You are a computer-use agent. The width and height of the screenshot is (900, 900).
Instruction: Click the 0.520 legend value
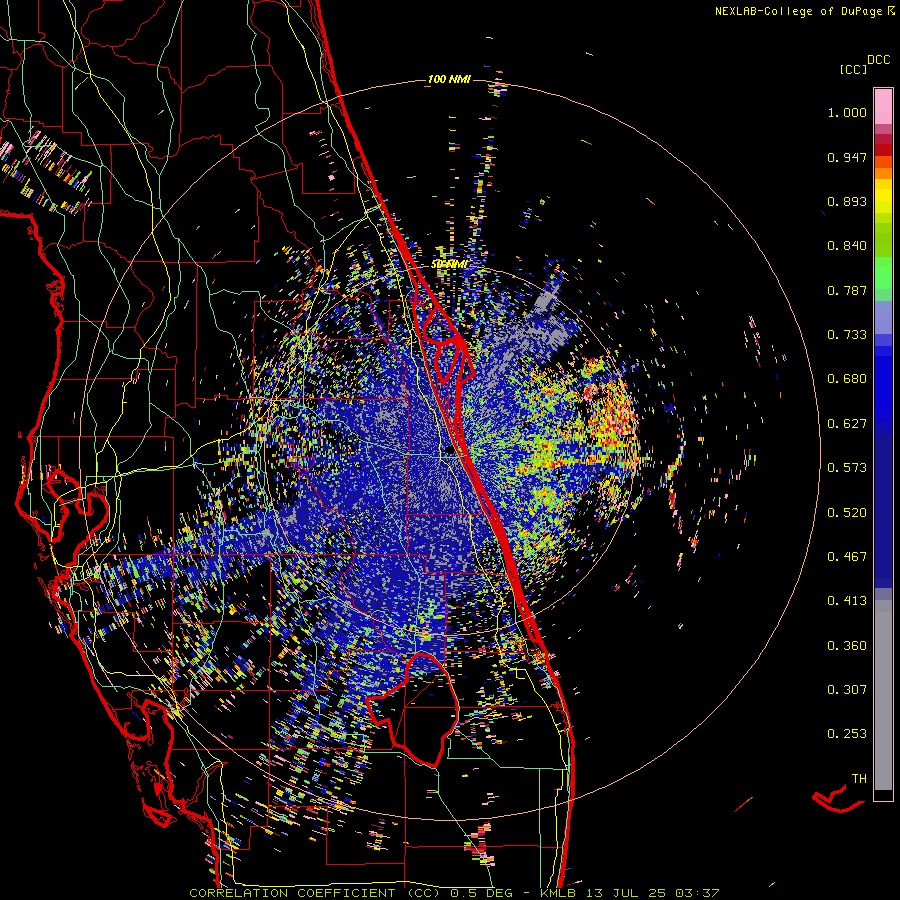tap(847, 512)
